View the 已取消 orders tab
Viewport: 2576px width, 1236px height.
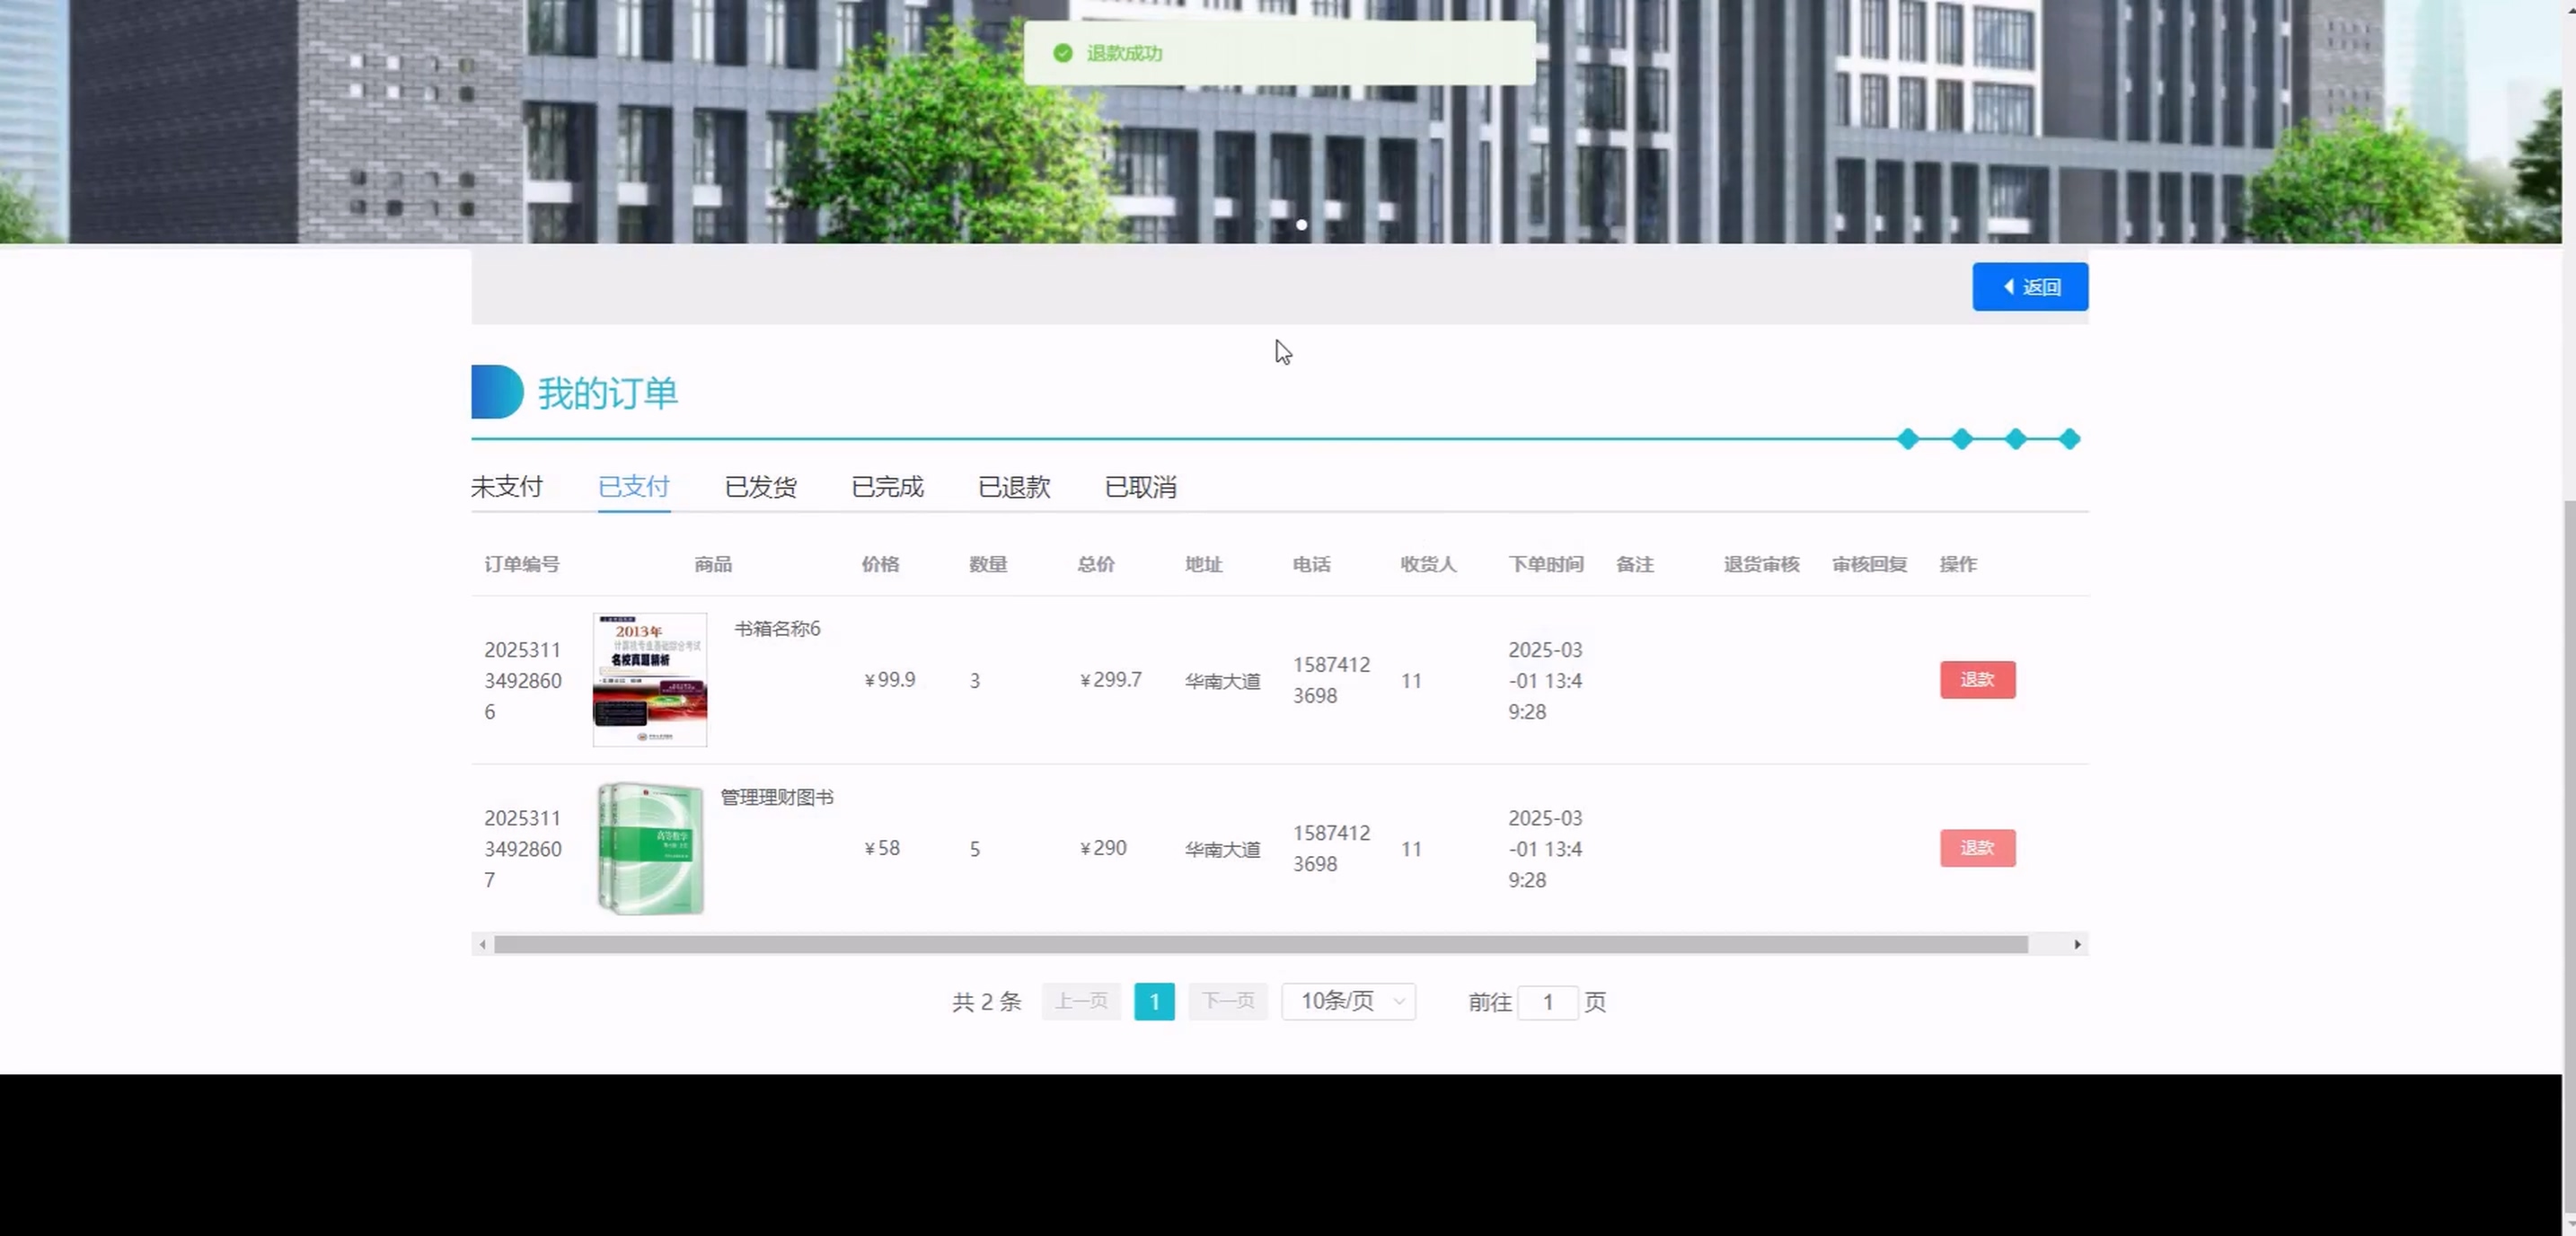(x=1140, y=487)
